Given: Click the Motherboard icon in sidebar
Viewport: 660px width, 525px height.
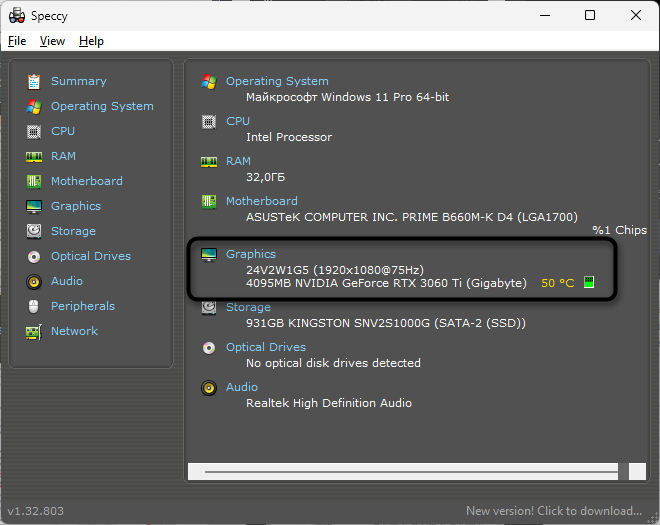Looking at the screenshot, I should (x=34, y=181).
